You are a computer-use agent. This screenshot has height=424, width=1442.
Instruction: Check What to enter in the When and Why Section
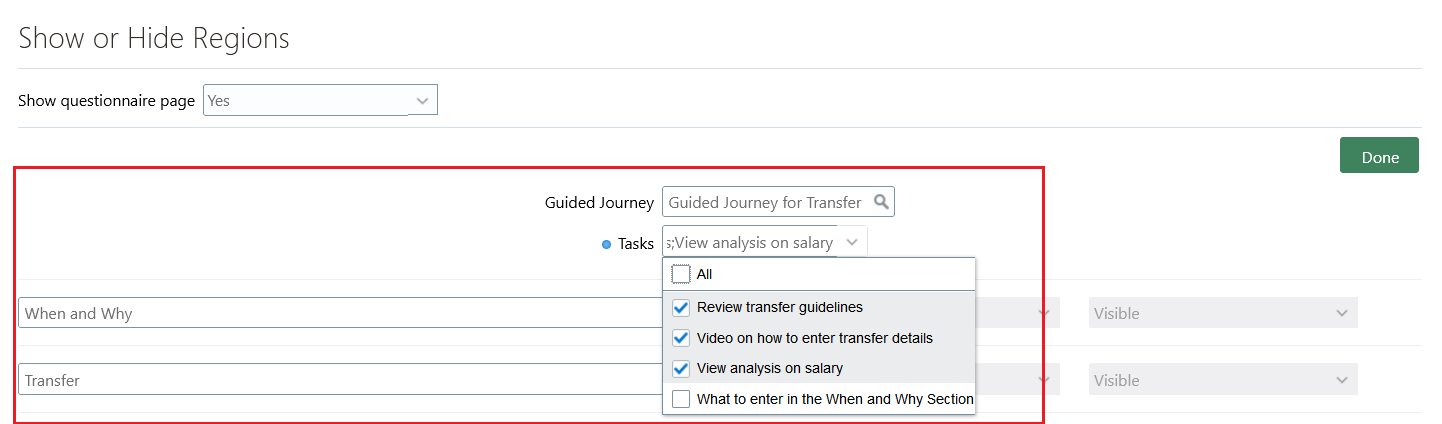(681, 399)
